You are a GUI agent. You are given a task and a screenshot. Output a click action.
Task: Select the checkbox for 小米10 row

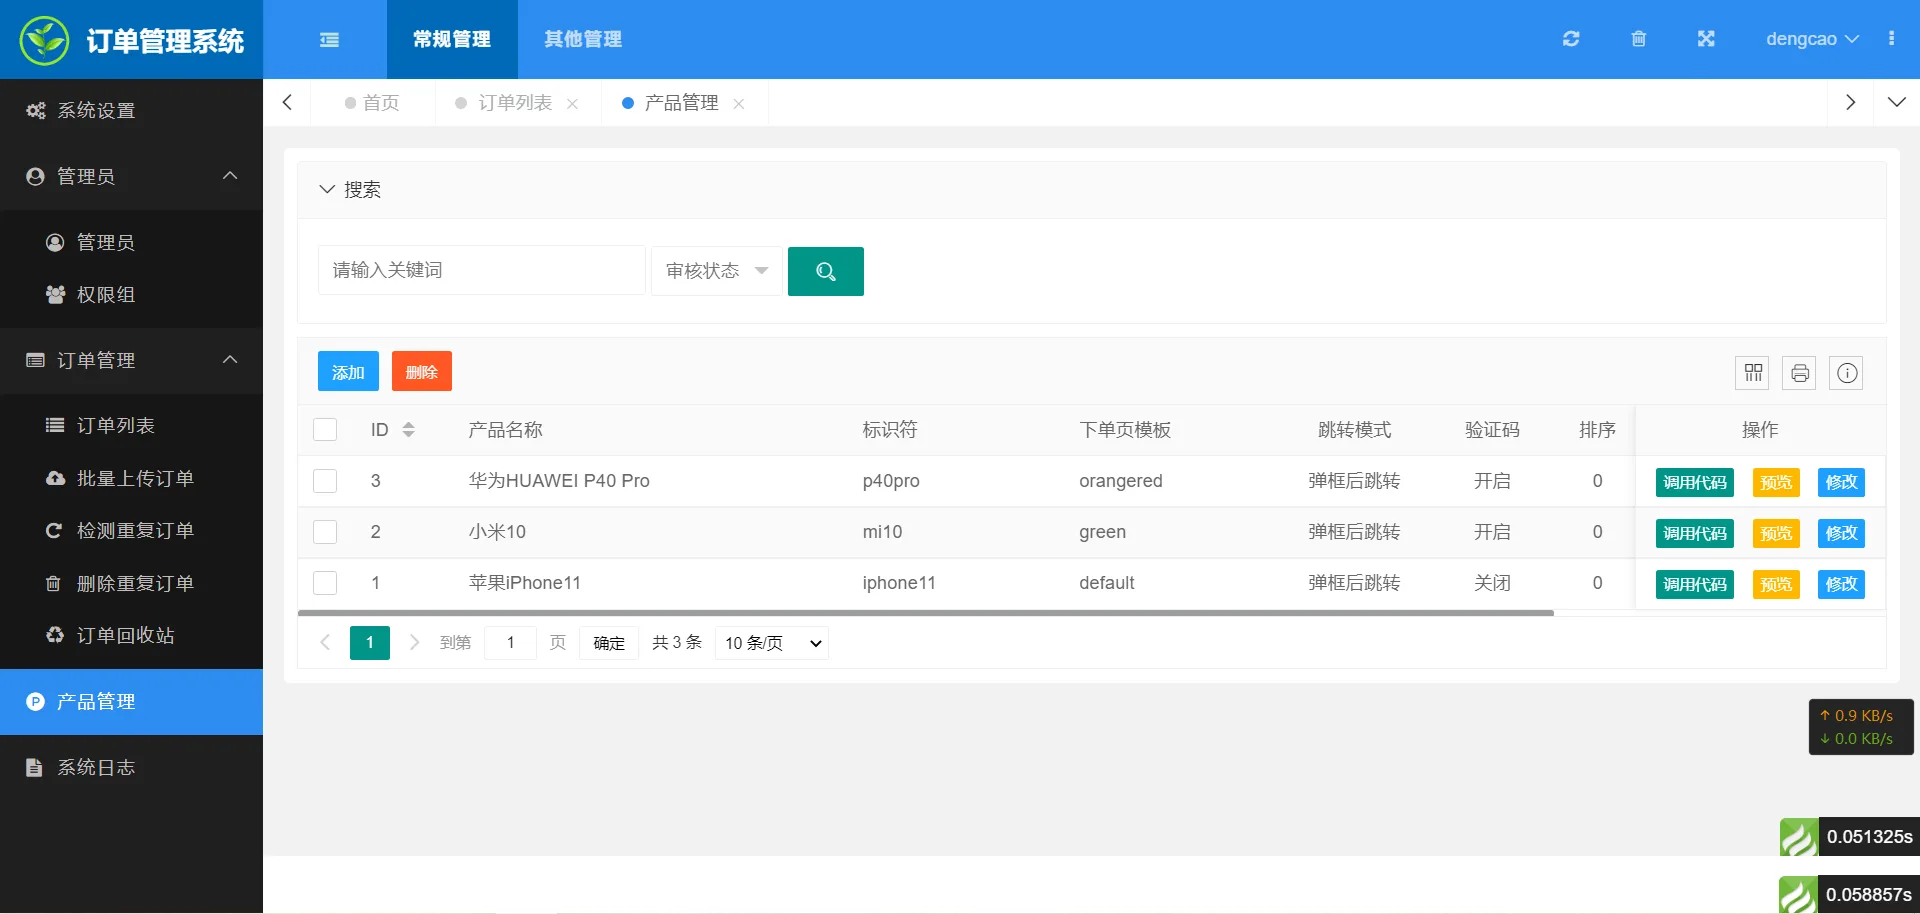pos(325,532)
